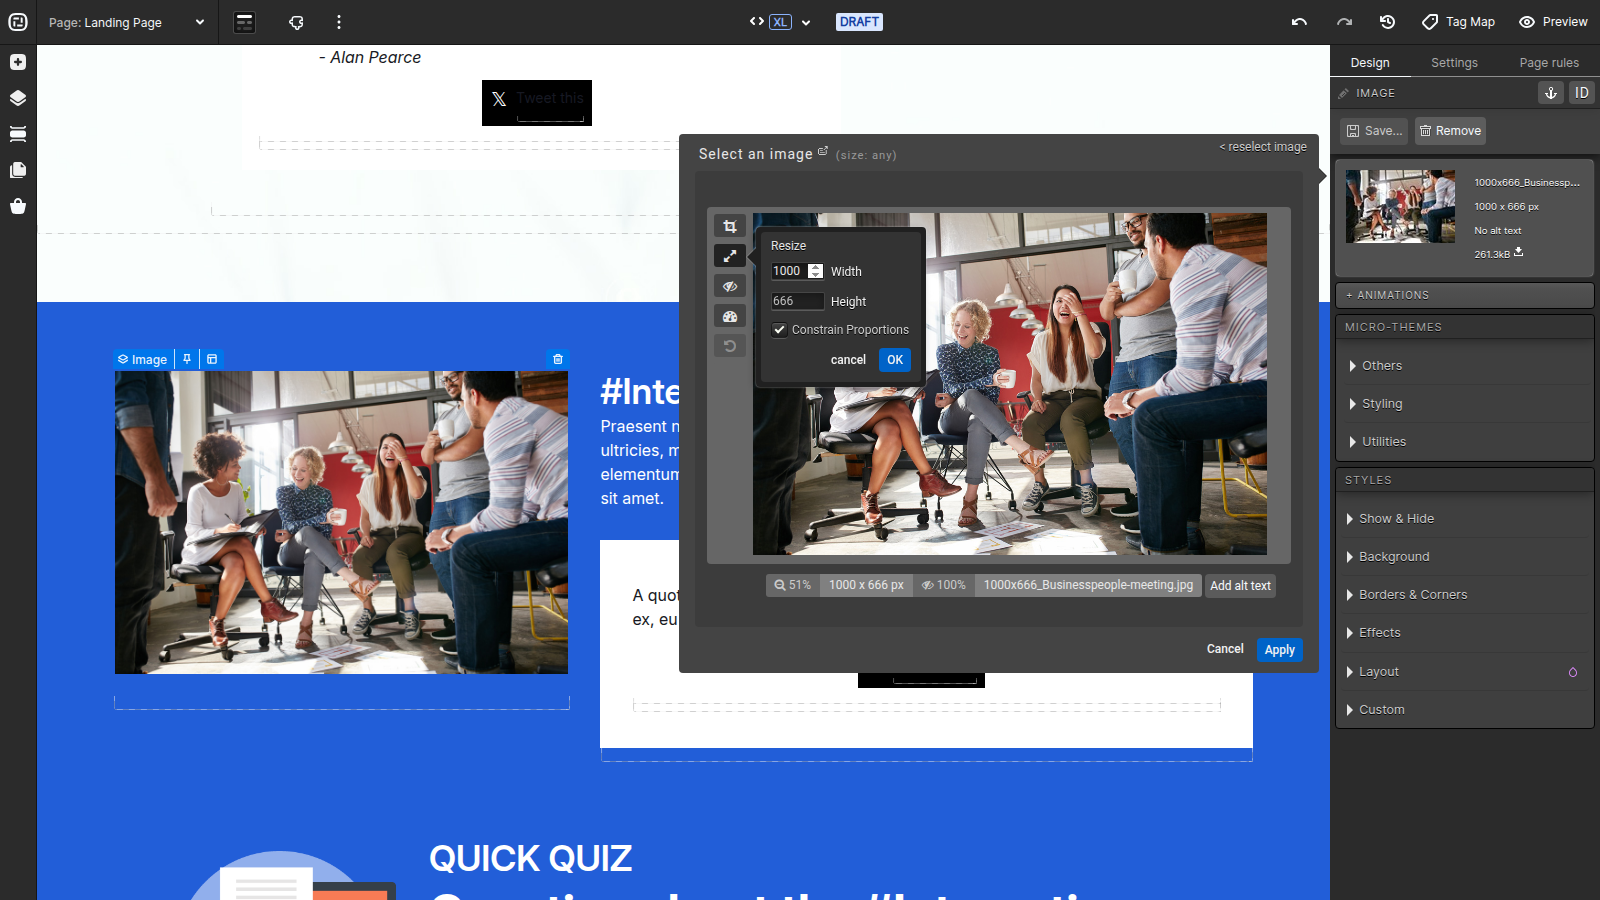Open the layers panel icon
The height and width of the screenshot is (900, 1600).
pos(18,98)
